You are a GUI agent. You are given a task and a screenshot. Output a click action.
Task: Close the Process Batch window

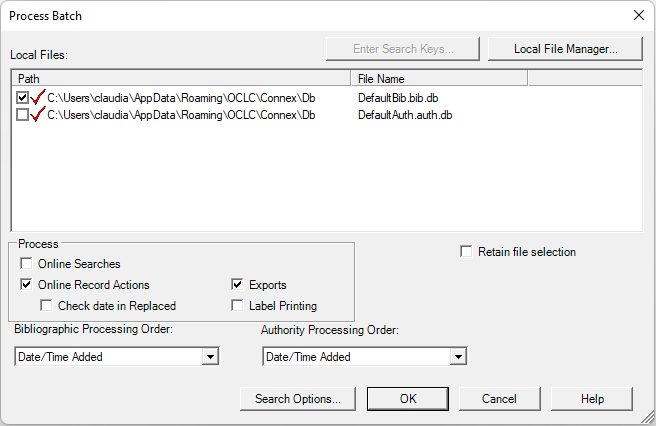tap(638, 15)
